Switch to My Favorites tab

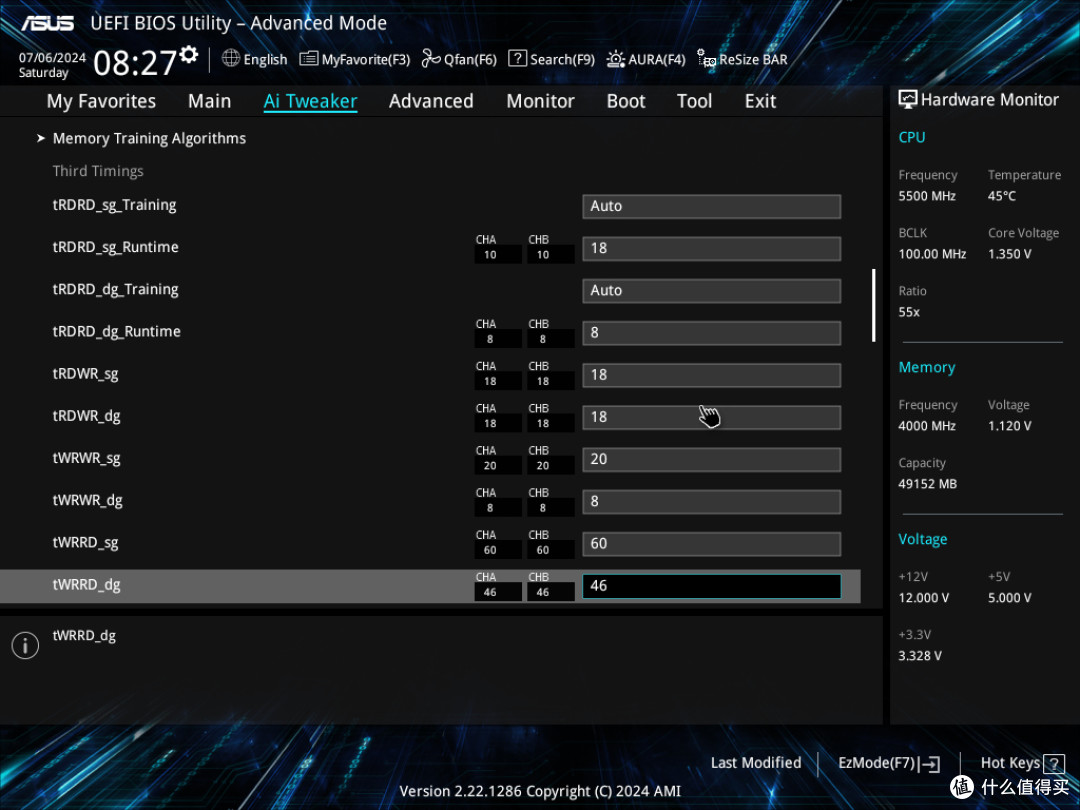(x=101, y=101)
